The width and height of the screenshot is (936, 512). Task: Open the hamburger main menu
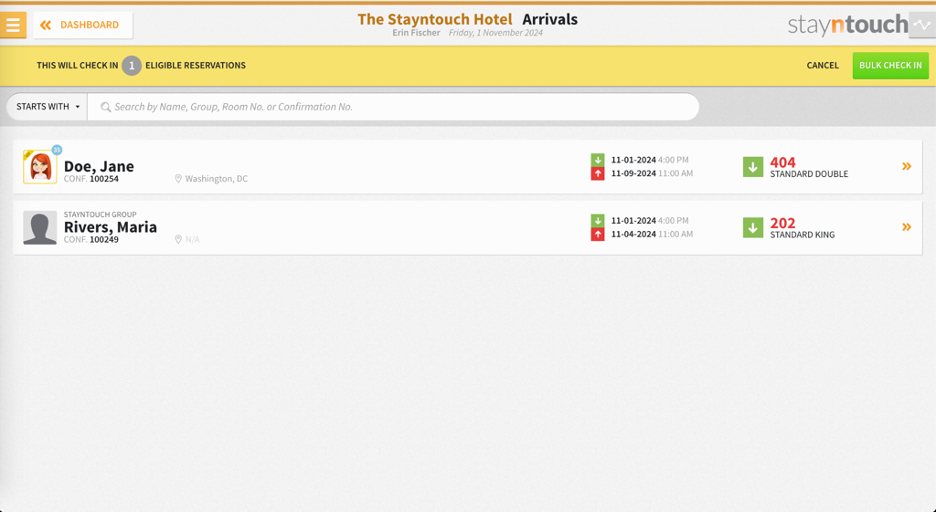(13, 25)
